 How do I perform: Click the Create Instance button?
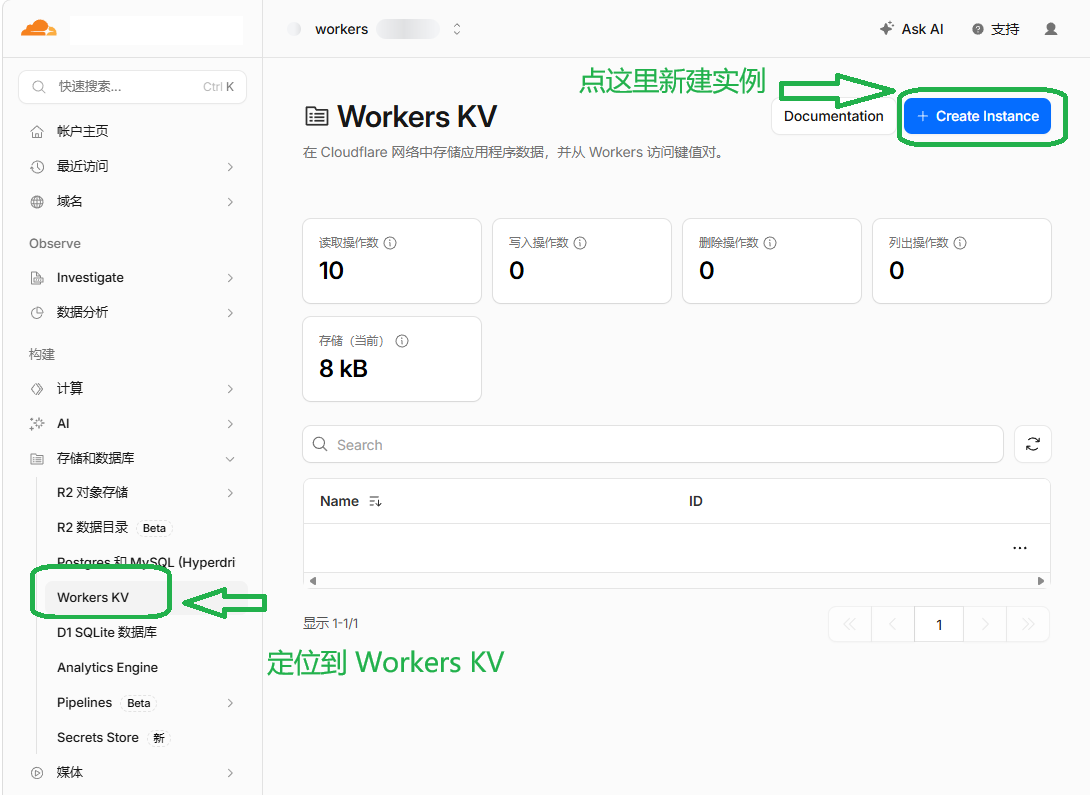tap(977, 116)
